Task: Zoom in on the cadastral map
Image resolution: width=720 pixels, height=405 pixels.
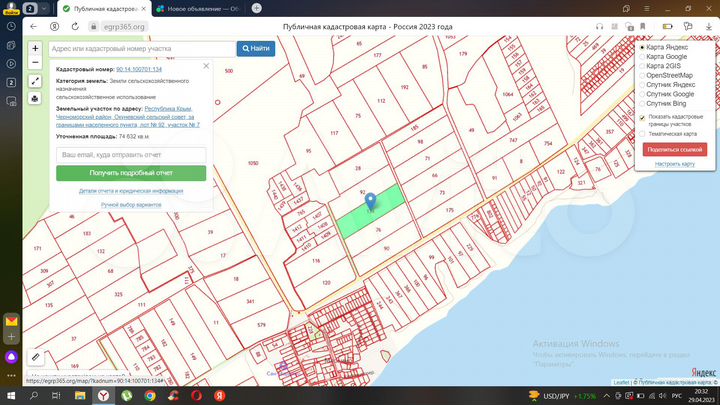Action: pyautogui.click(x=35, y=48)
